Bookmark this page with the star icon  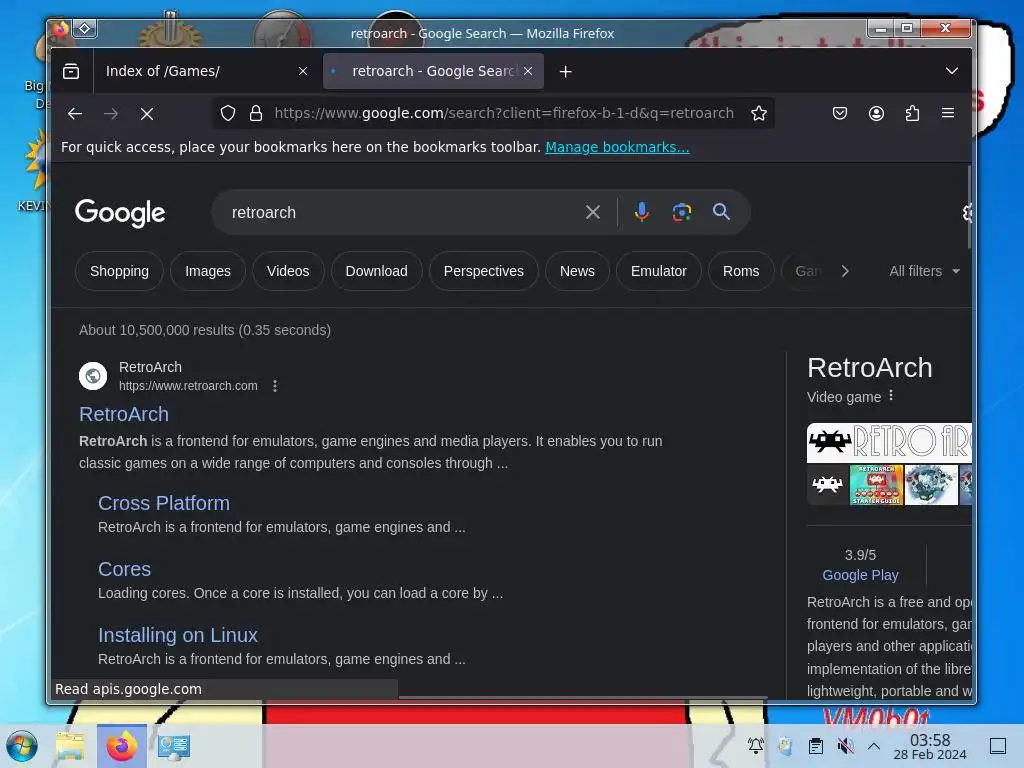pos(758,114)
